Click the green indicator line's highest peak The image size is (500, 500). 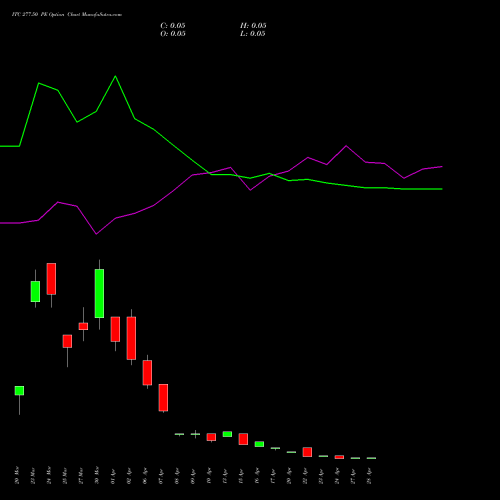pyautogui.click(x=115, y=76)
